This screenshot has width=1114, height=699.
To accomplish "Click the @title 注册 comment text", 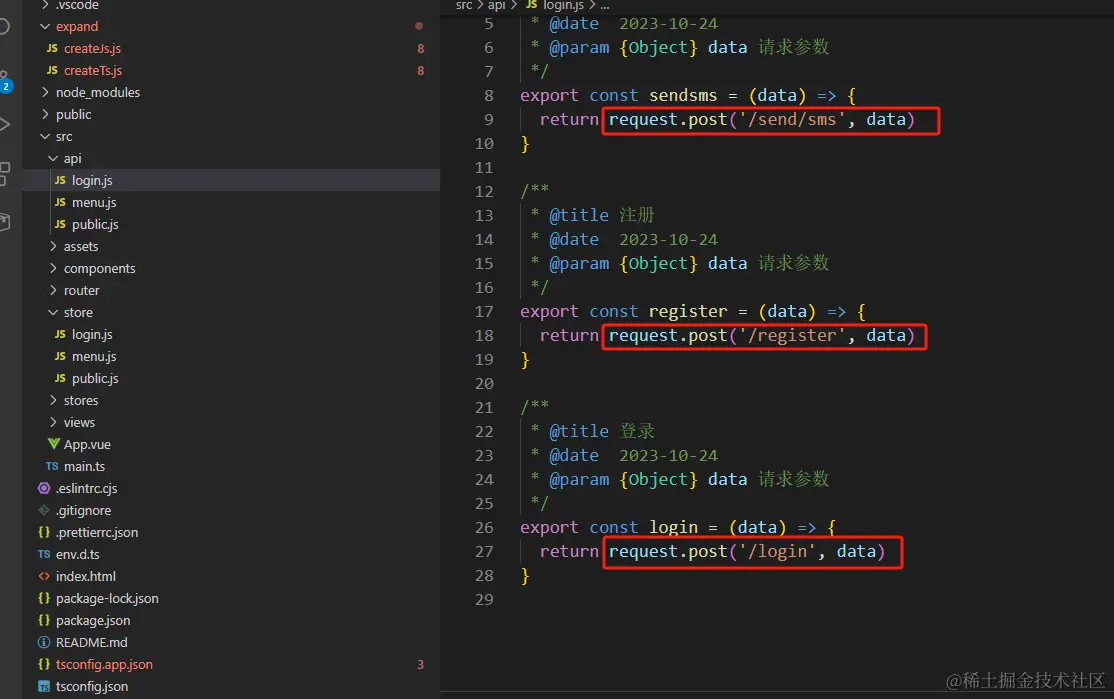I will click(601, 215).
